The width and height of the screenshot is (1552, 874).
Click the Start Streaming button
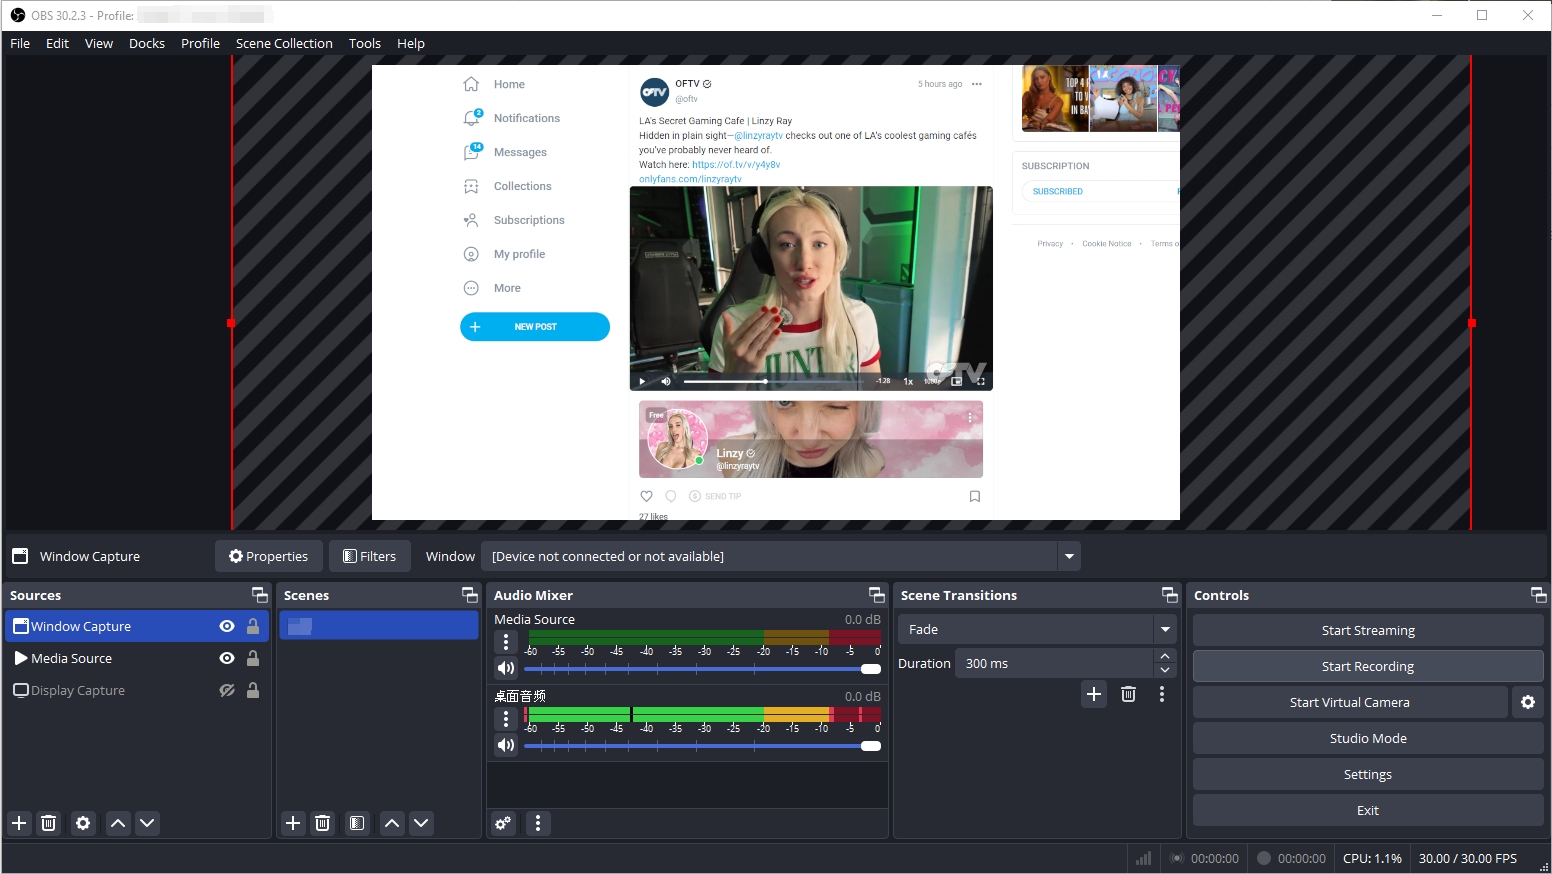point(1368,630)
